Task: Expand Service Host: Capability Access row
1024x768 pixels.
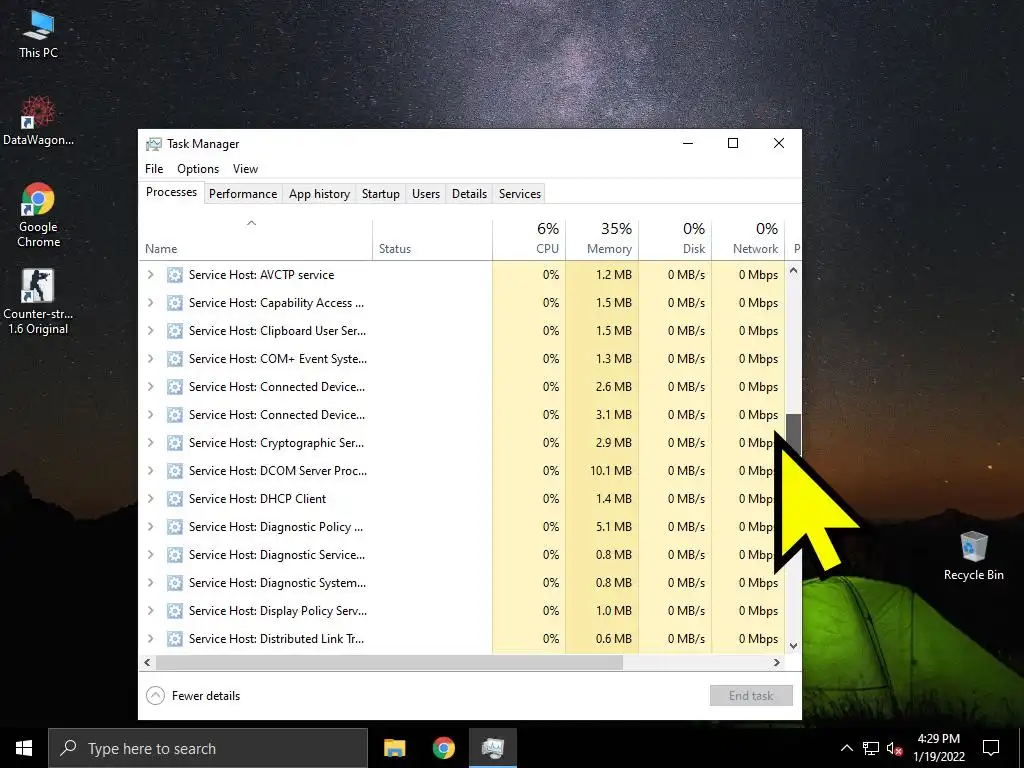Action: coord(150,303)
